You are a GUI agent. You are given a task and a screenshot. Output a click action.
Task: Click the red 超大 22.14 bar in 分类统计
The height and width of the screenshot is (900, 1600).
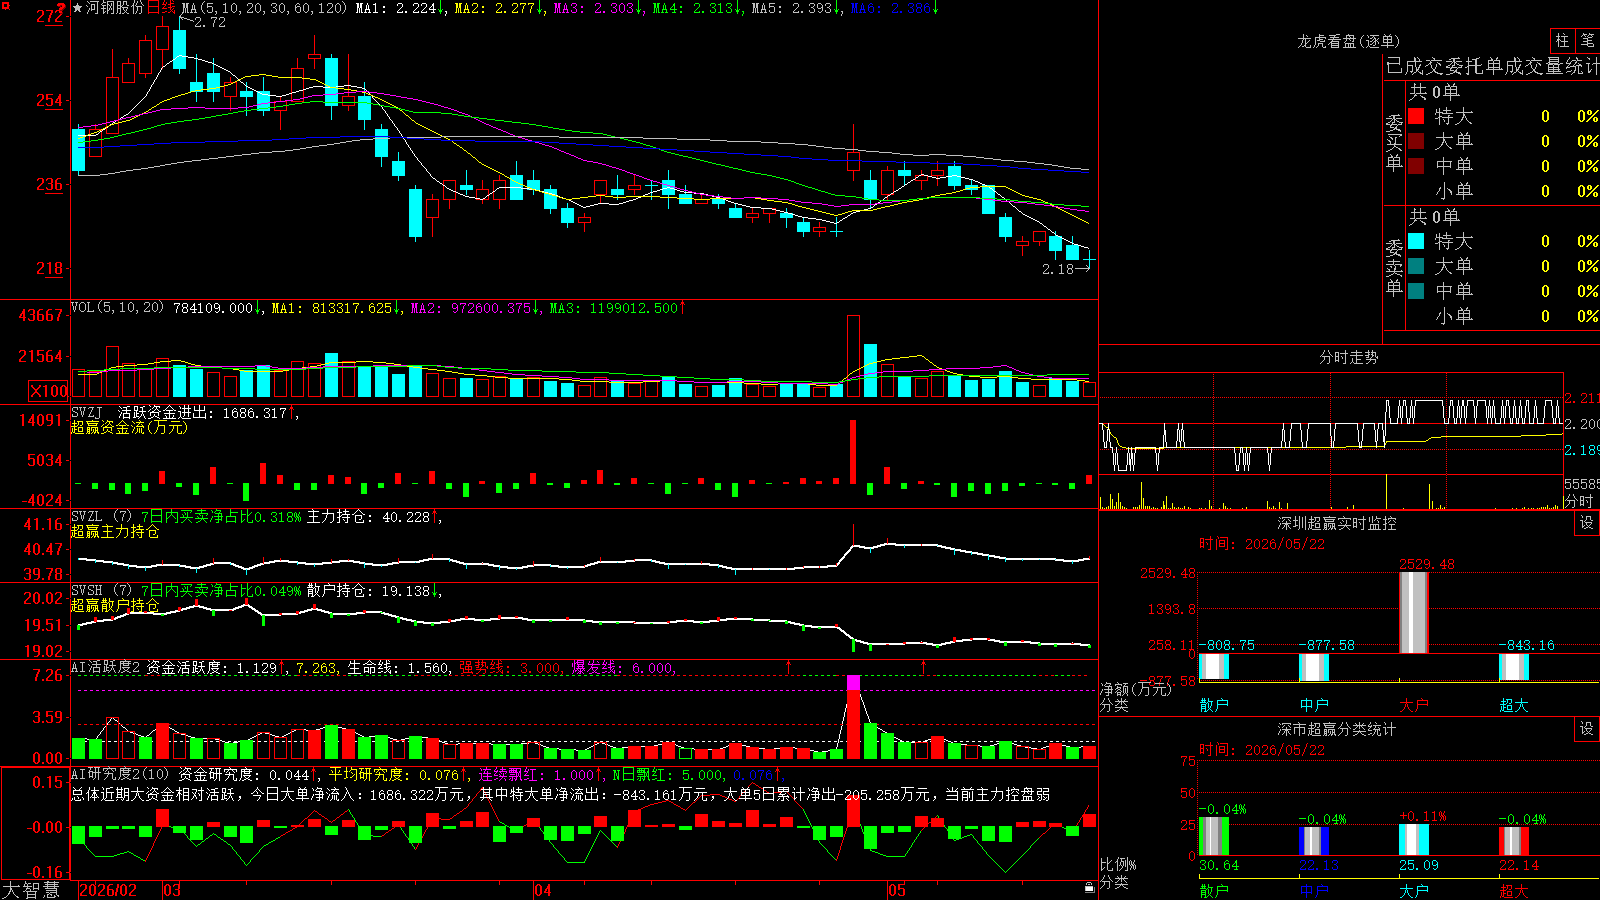pos(1514,841)
